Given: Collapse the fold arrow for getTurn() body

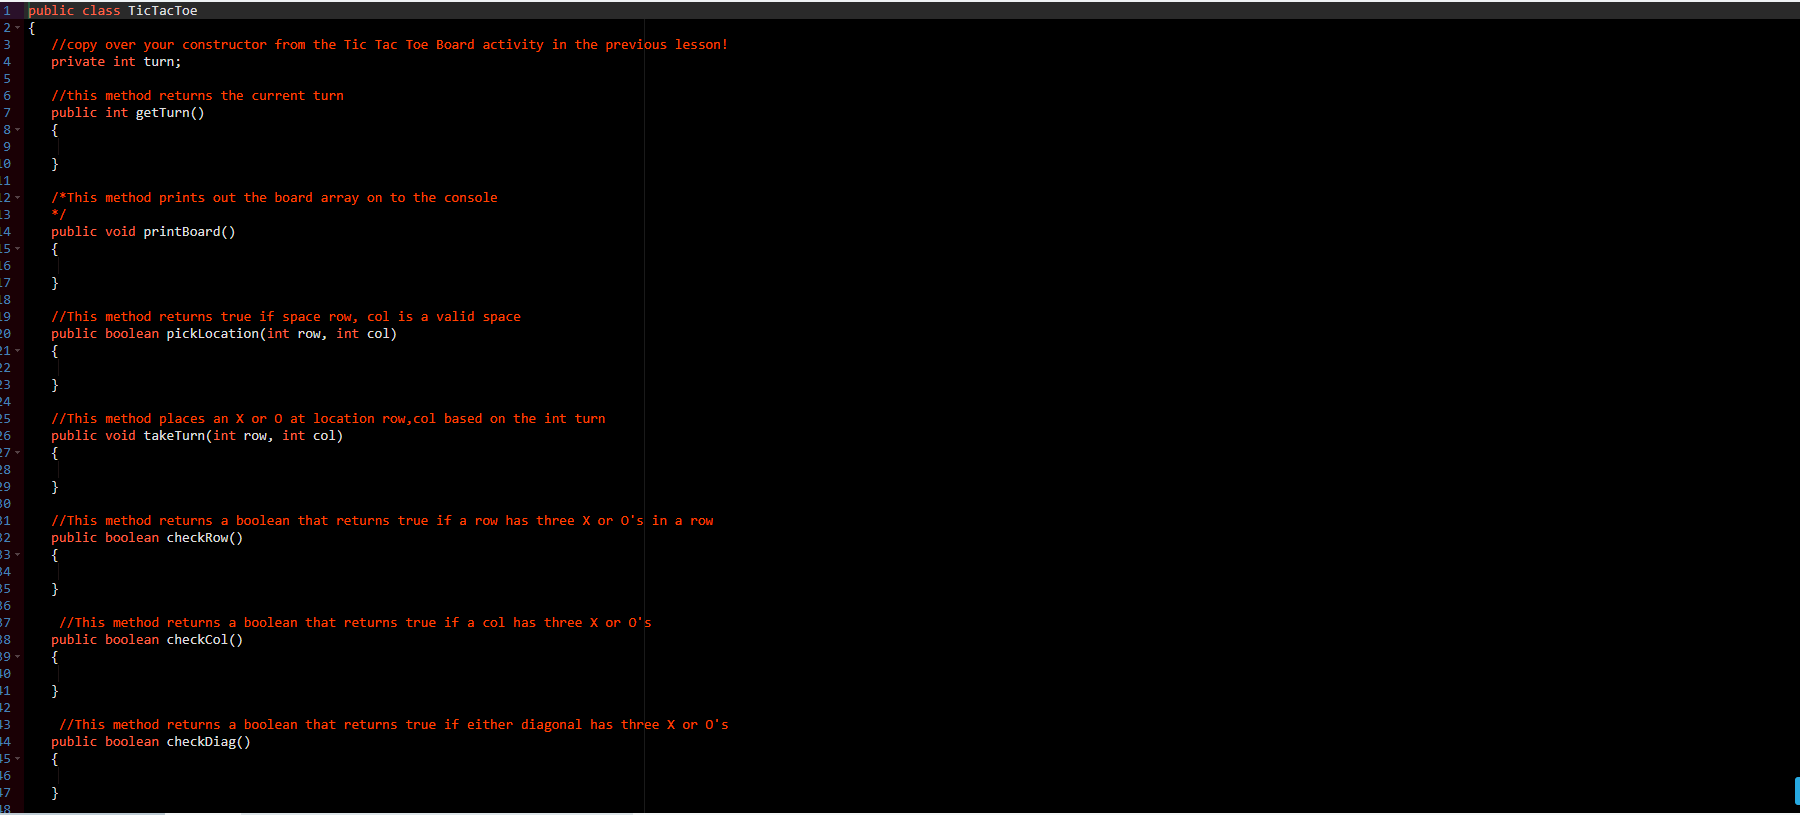Looking at the screenshot, I should 17,130.
